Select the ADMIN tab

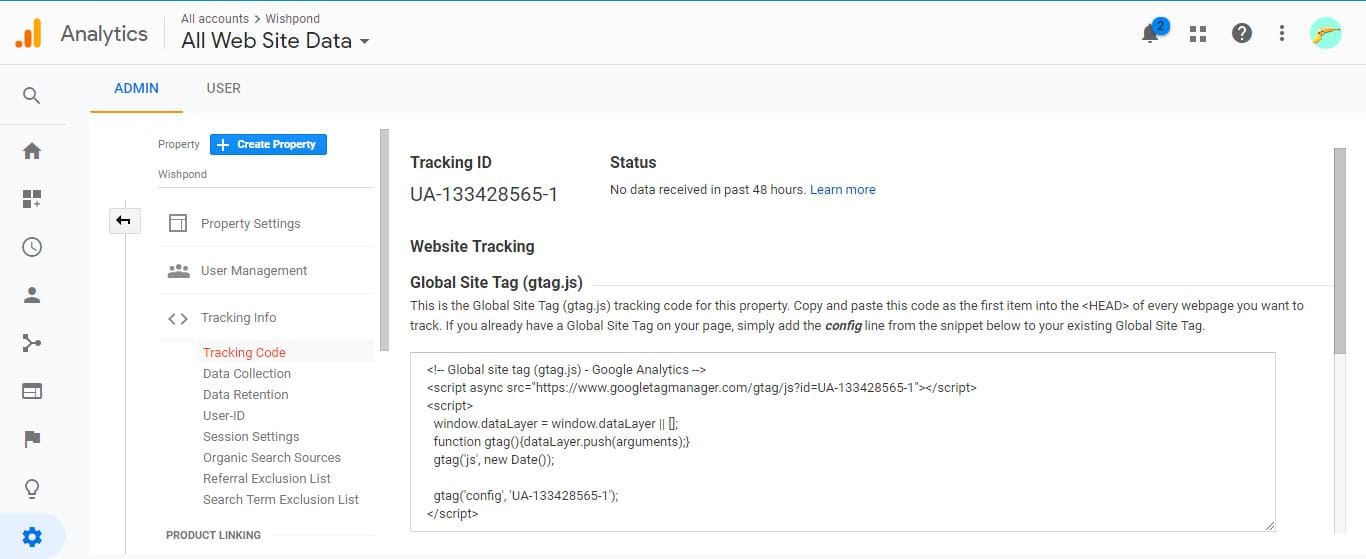pos(136,88)
